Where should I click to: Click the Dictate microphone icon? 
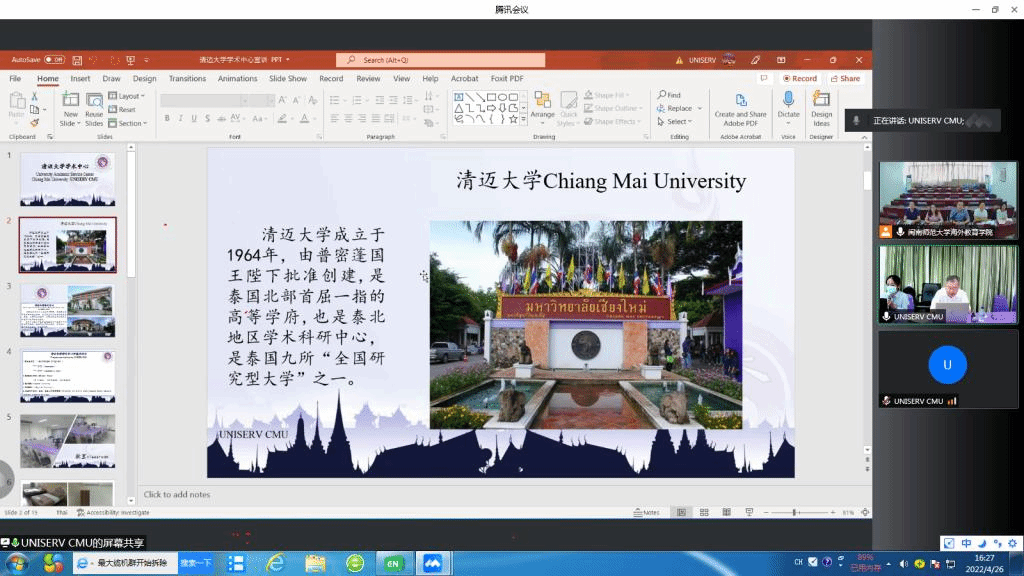tap(788, 100)
